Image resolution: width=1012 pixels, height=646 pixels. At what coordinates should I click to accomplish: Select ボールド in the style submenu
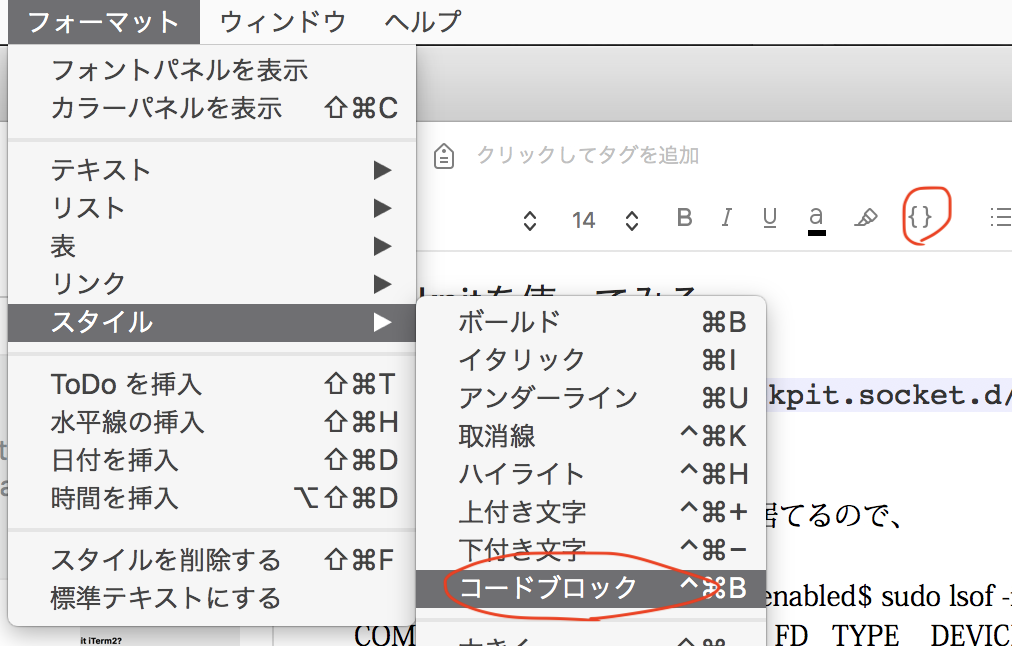[591, 322]
